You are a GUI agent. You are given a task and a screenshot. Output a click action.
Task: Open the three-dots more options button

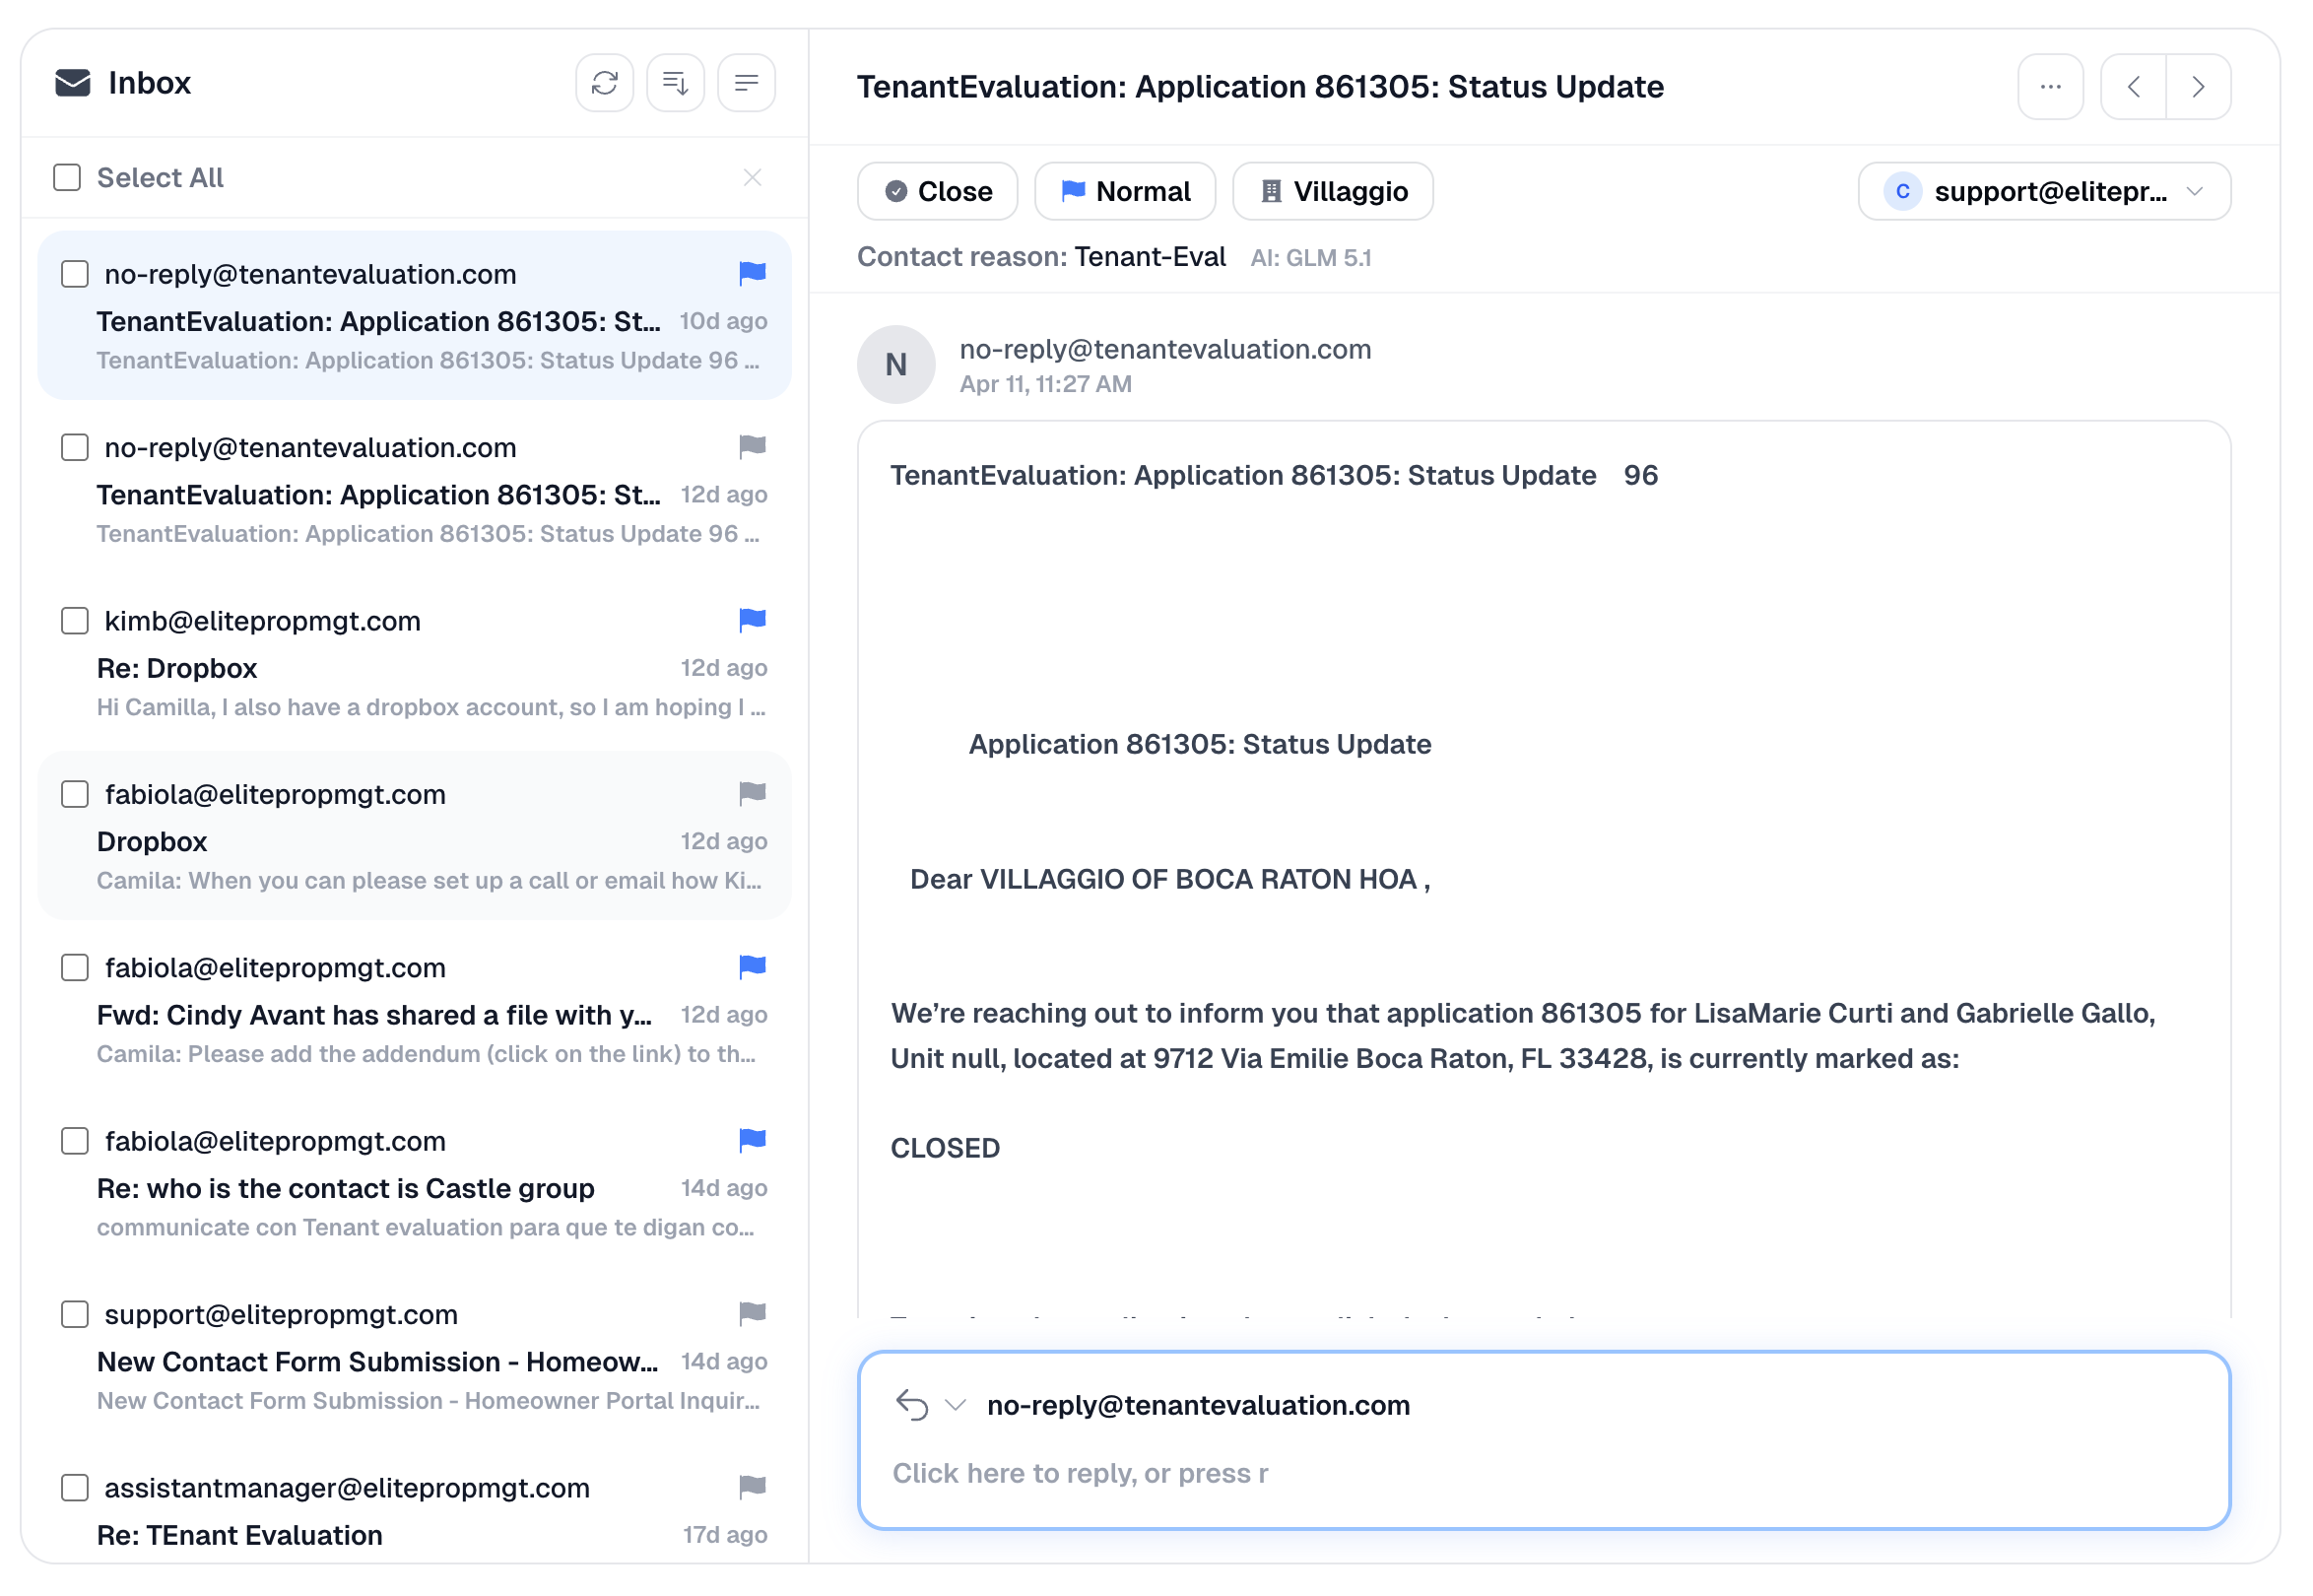point(2052,87)
